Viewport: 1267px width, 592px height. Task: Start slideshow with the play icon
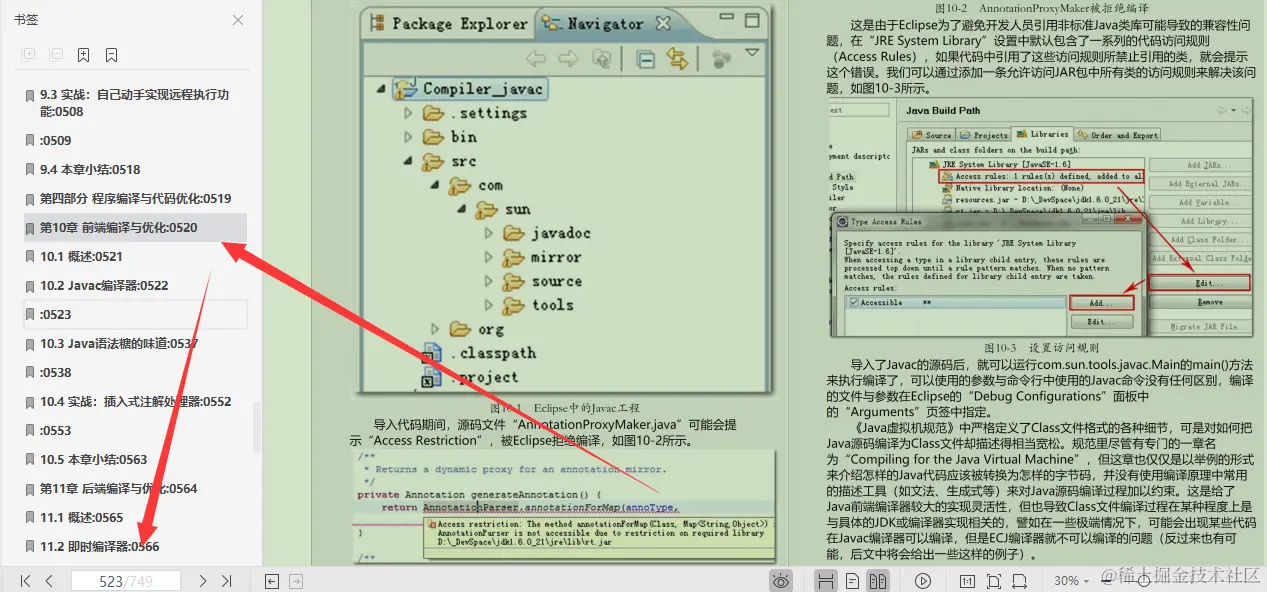(x=923, y=581)
